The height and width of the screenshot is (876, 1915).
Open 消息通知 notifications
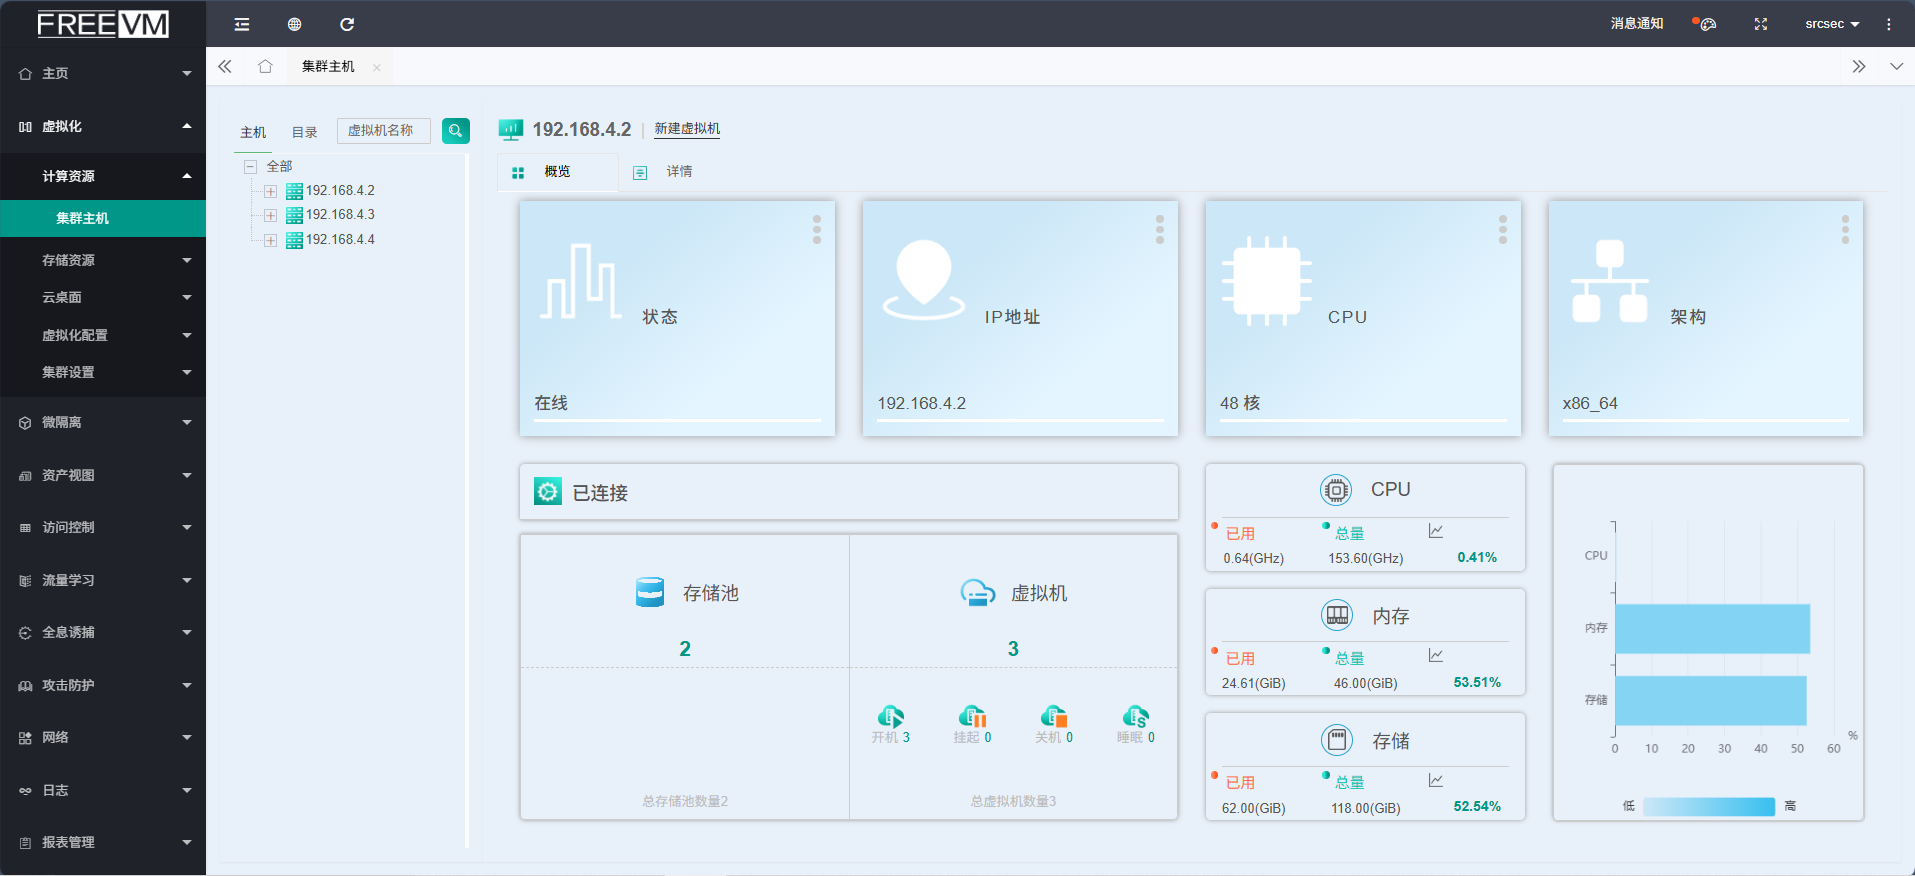pos(1636,24)
